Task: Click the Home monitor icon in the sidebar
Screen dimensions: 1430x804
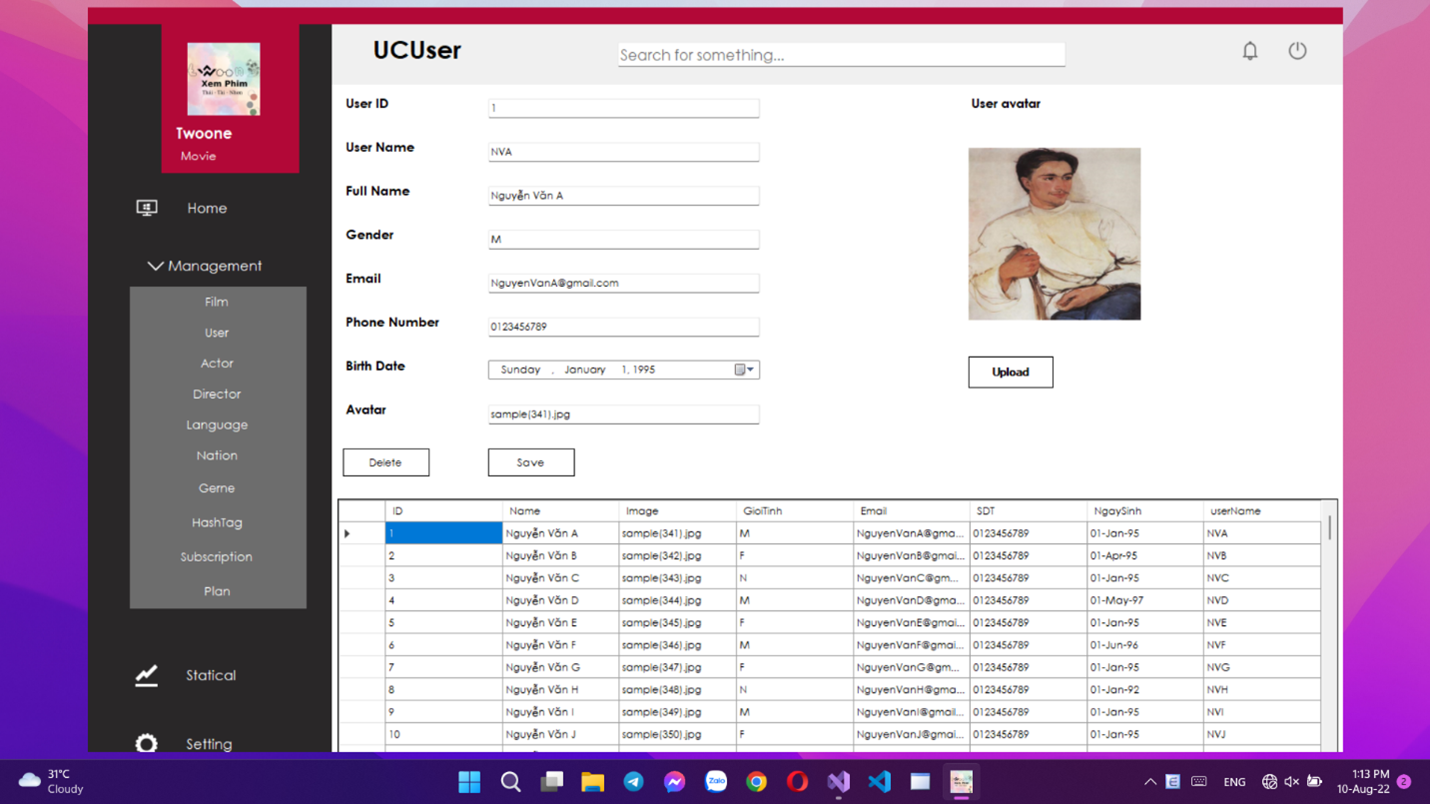Action: pos(147,208)
